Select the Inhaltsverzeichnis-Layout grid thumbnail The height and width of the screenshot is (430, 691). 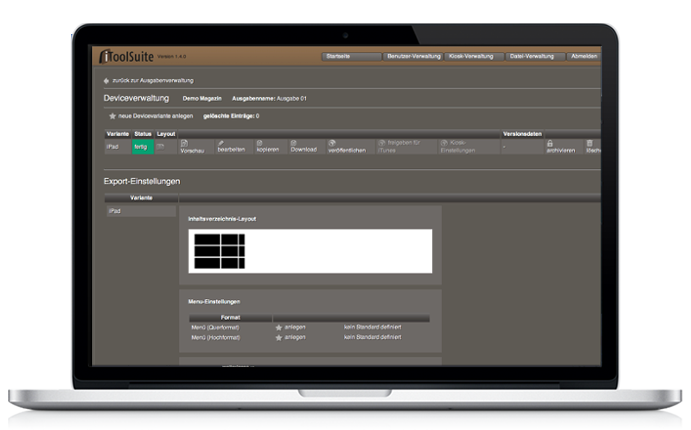click(x=220, y=251)
